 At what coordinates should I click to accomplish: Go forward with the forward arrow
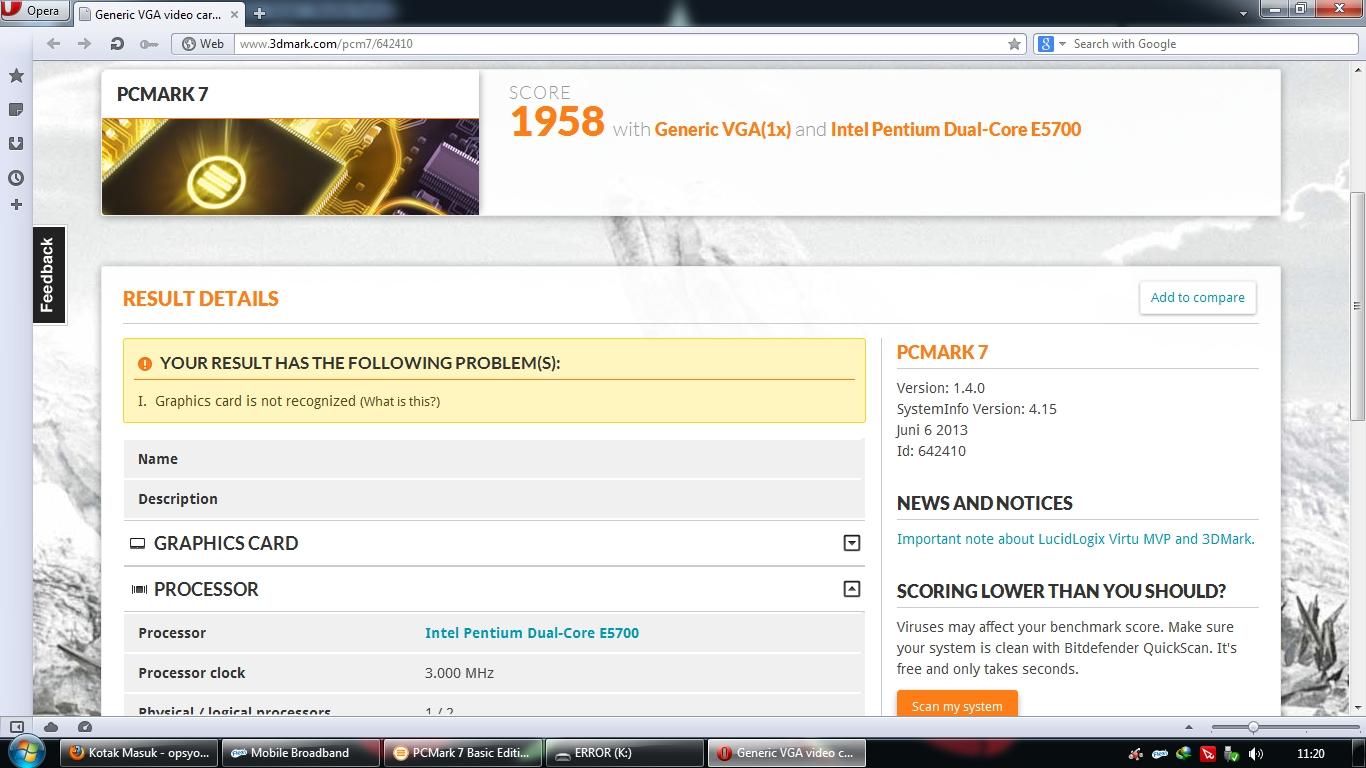coord(85,44)
